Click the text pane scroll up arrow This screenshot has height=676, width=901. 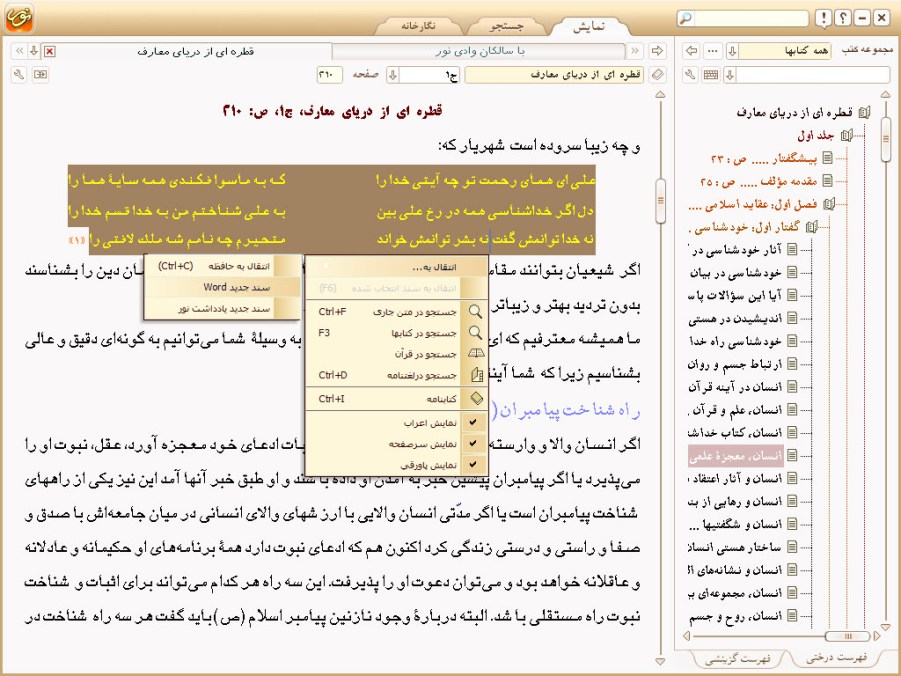(x=660, y=94)
